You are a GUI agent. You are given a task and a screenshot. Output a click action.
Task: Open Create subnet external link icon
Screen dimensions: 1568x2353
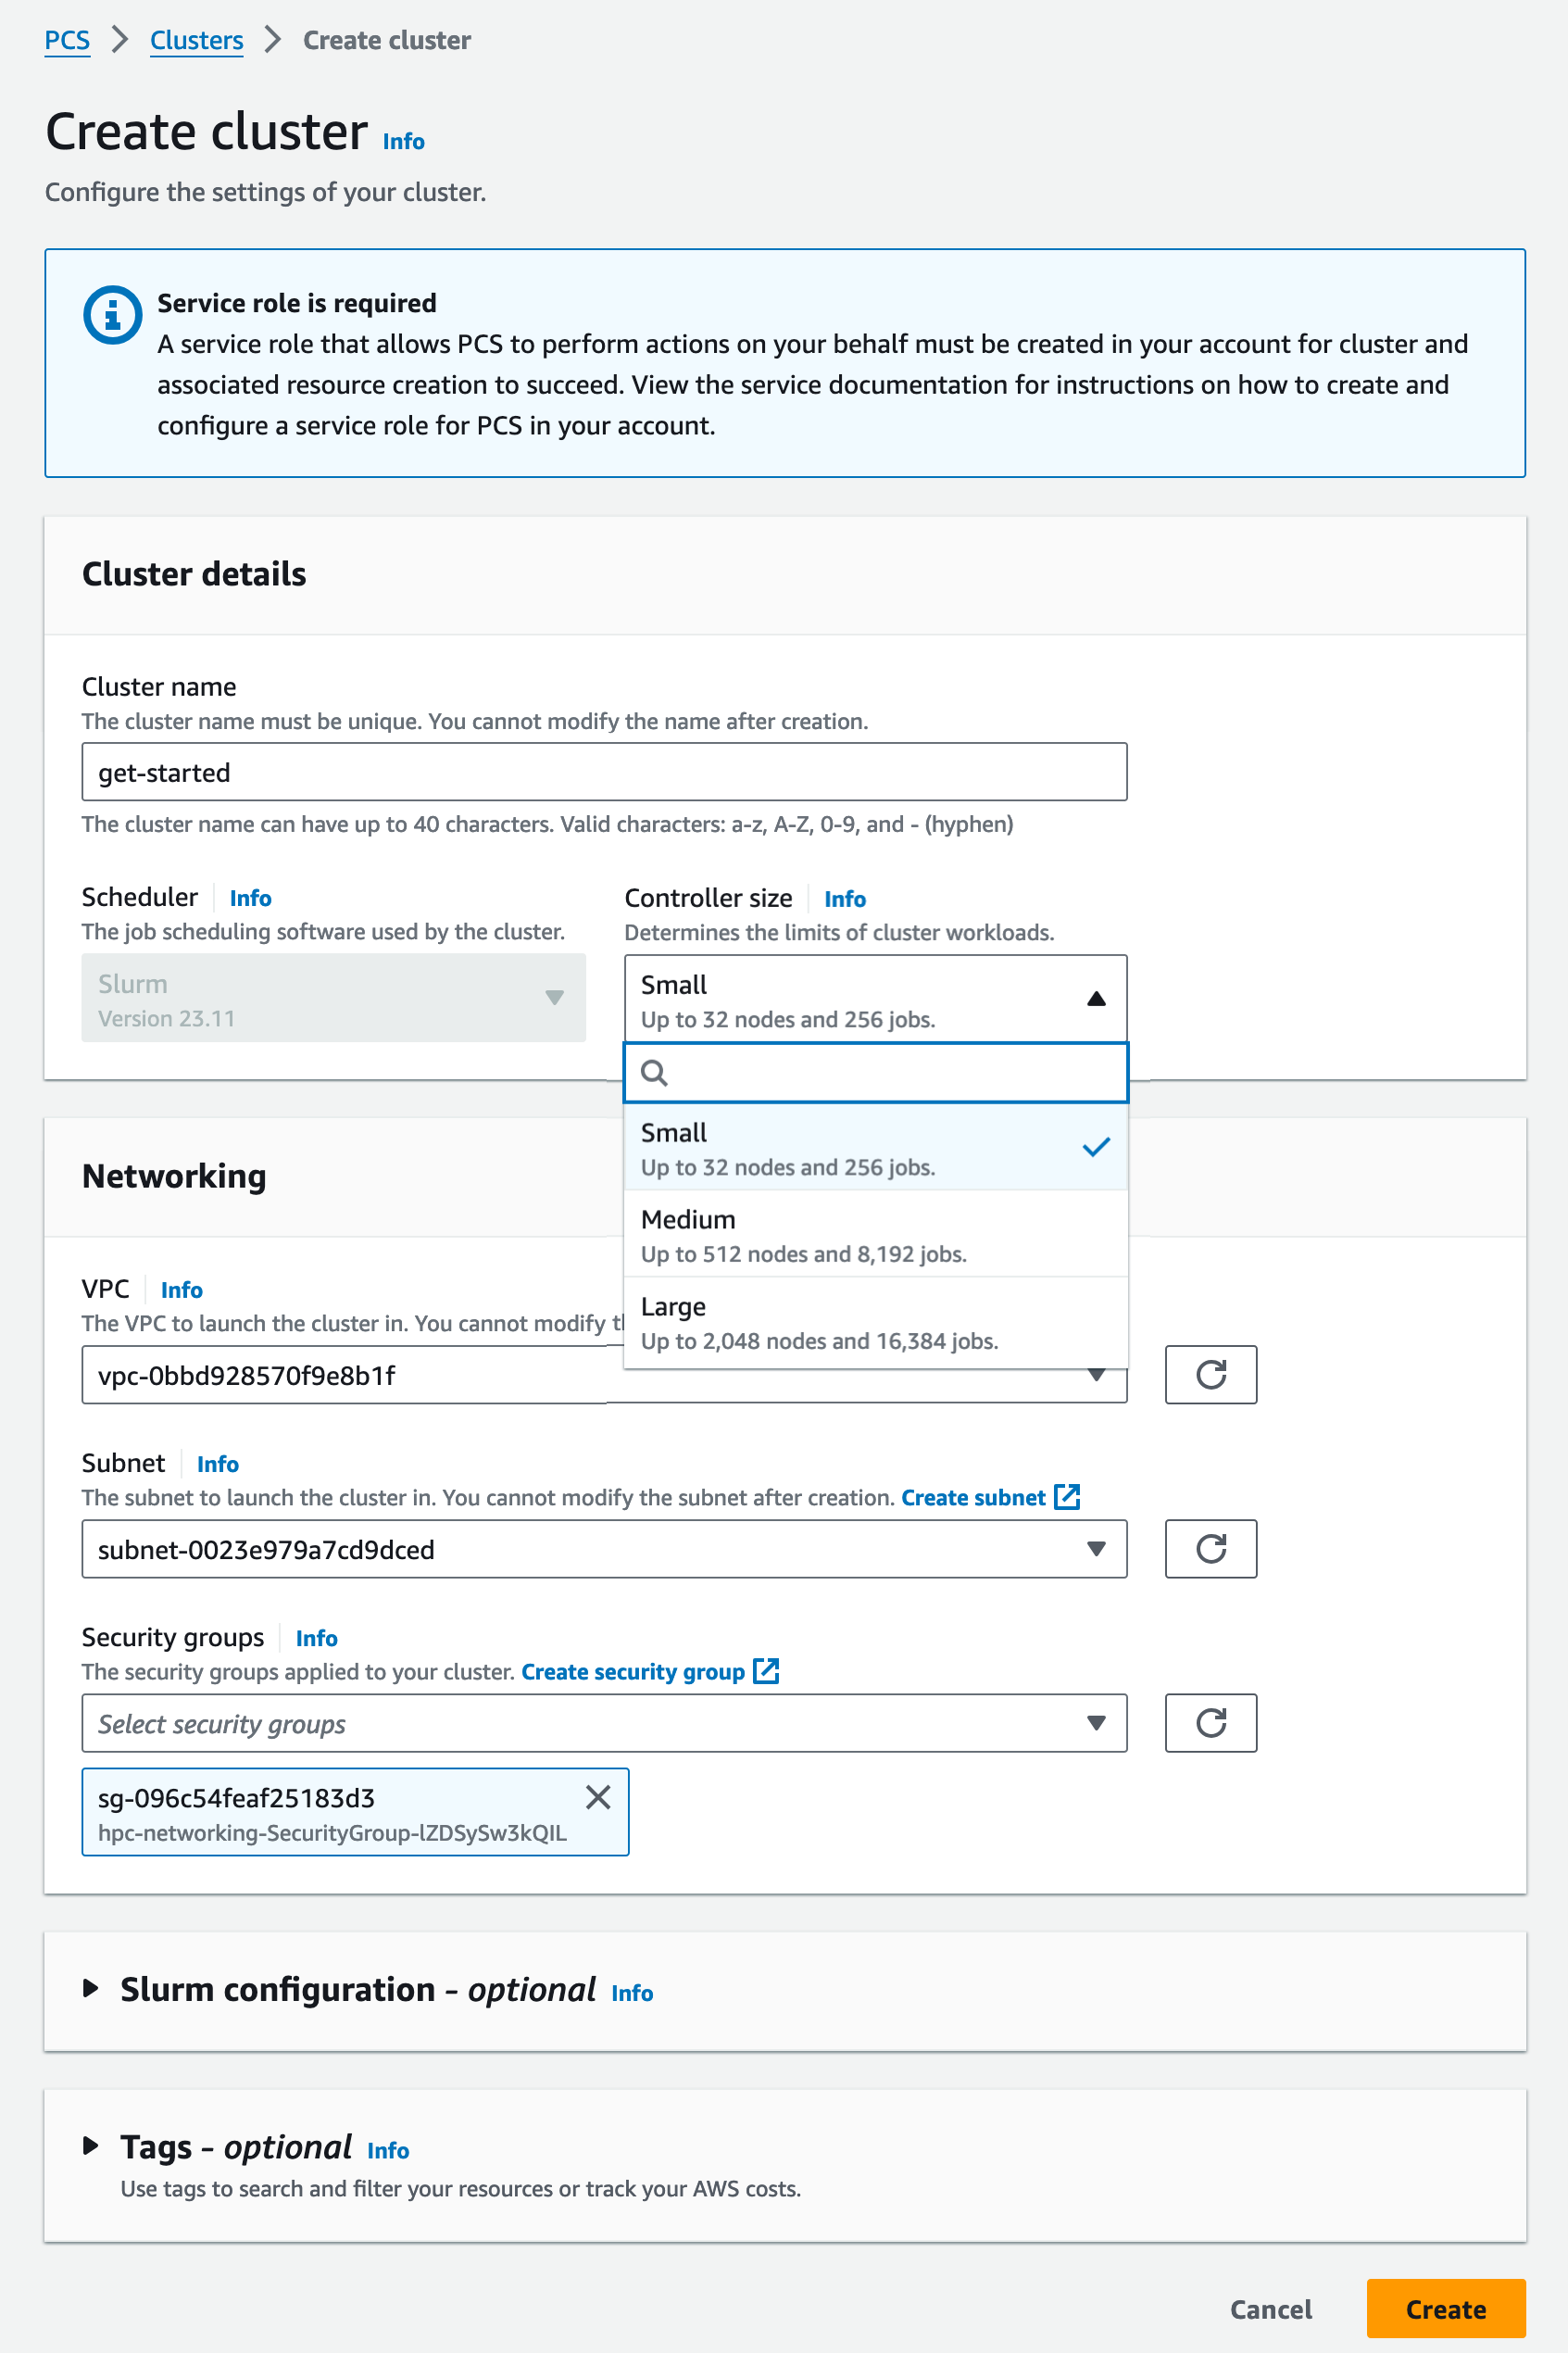coord(1067,1496)
